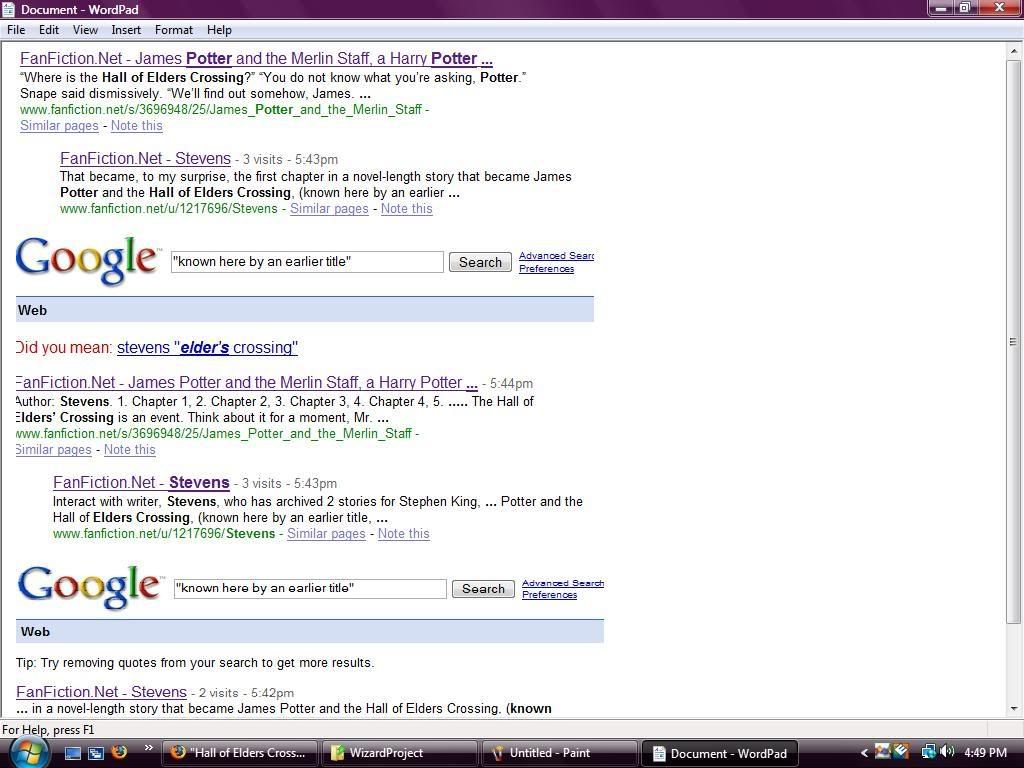This screenshot has height=768, width=1024.
Task: Click Switch between windows quick launch icon
Action: [95, 753]
